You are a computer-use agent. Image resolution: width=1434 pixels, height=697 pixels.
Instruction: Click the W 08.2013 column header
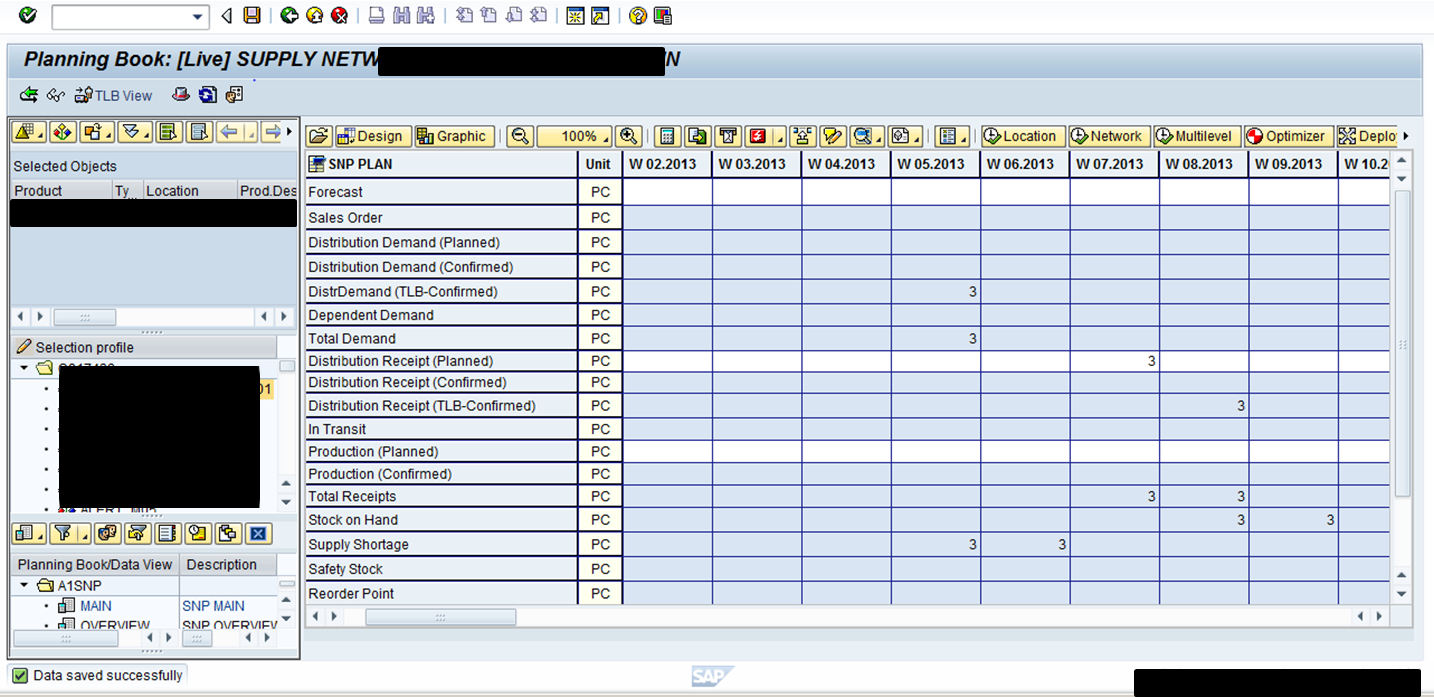pos(1203,164)
